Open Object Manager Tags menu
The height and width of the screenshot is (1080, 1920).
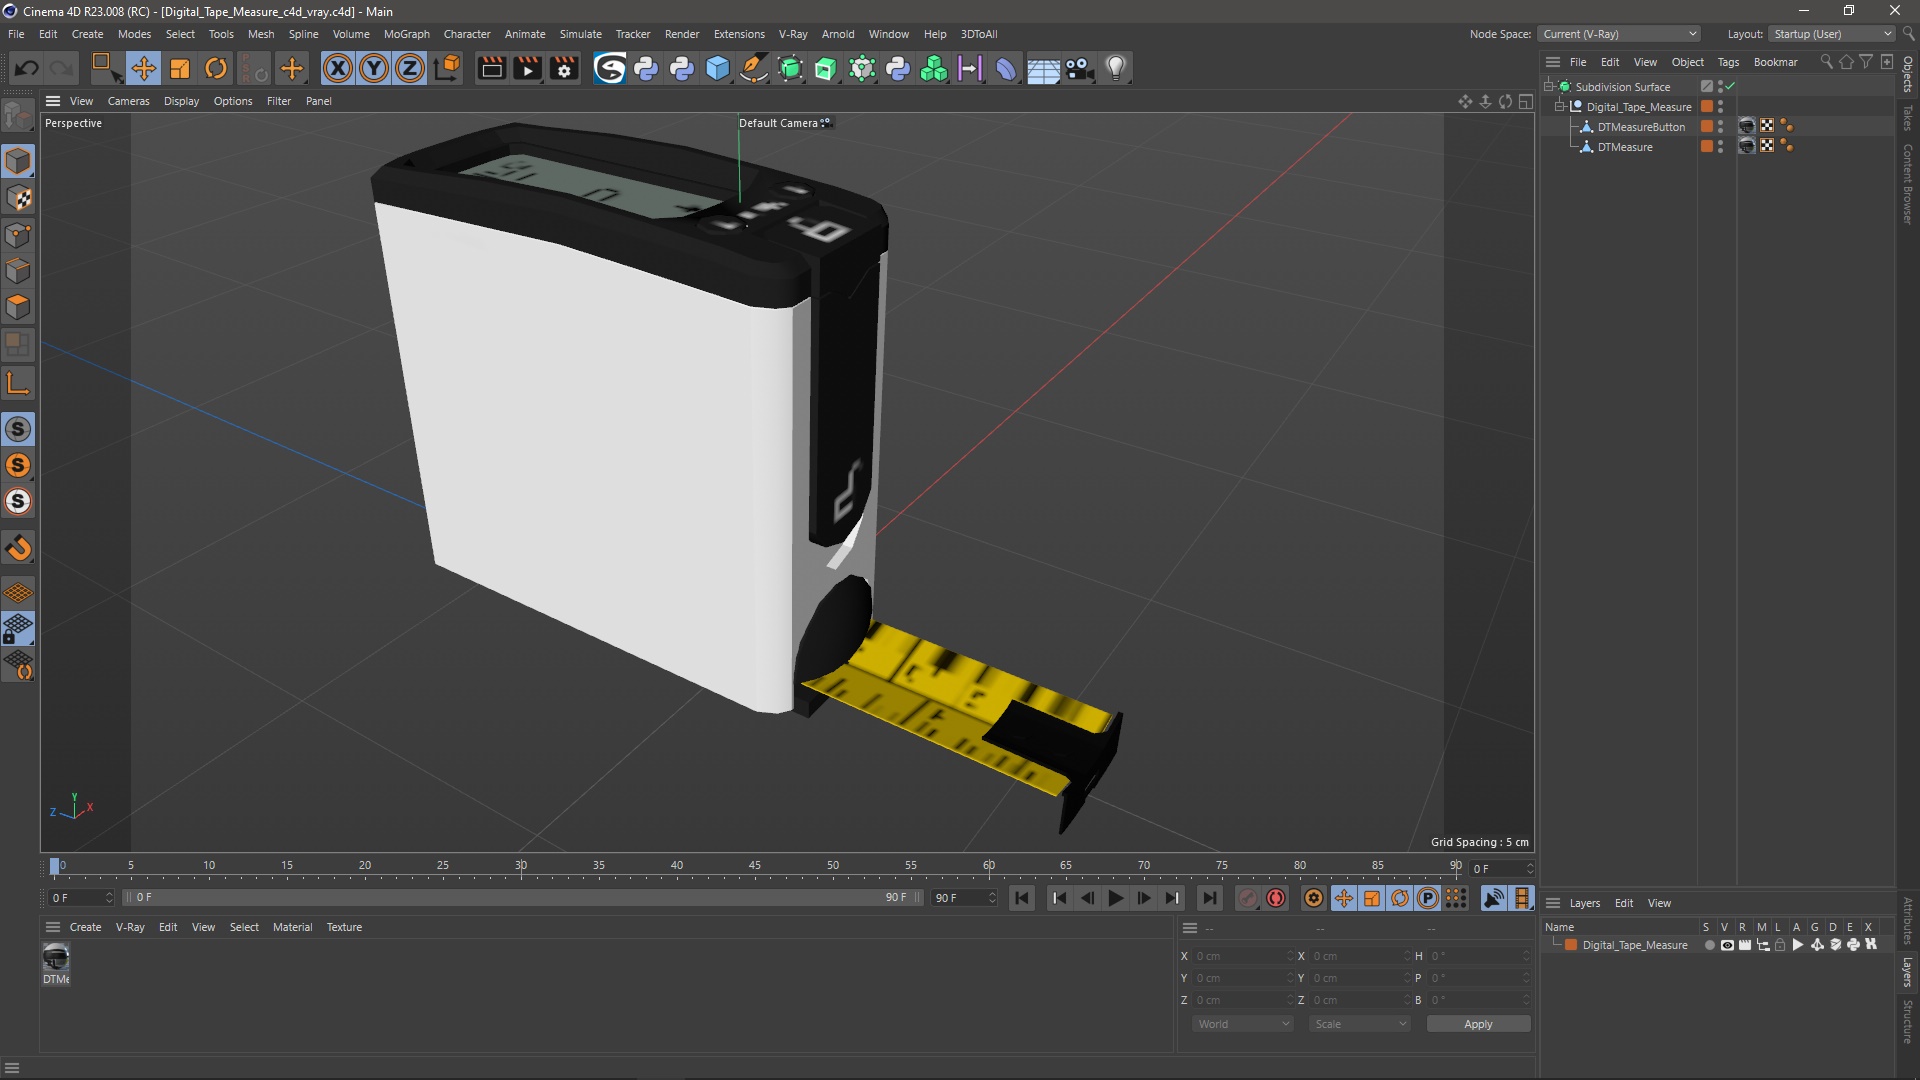[1728, 62]
